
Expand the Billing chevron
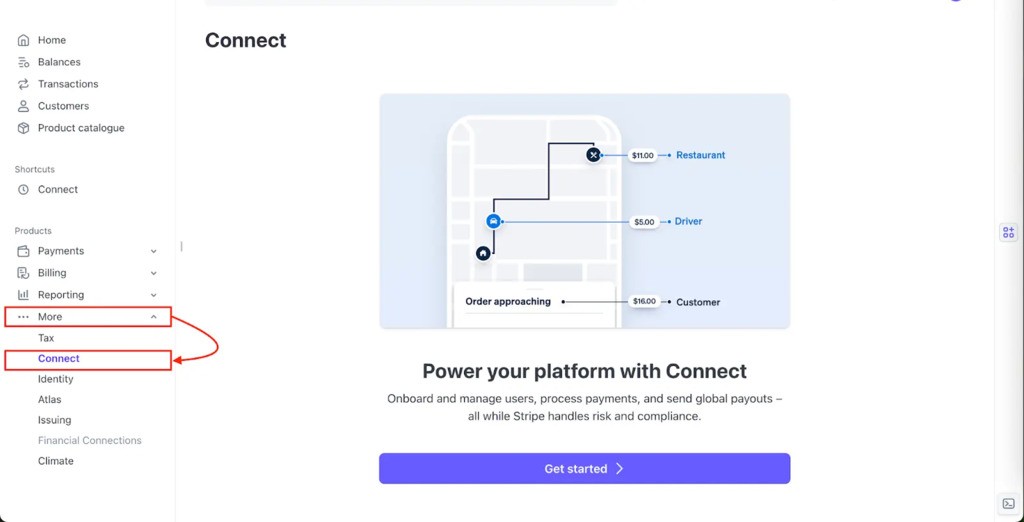pos(154,273)
